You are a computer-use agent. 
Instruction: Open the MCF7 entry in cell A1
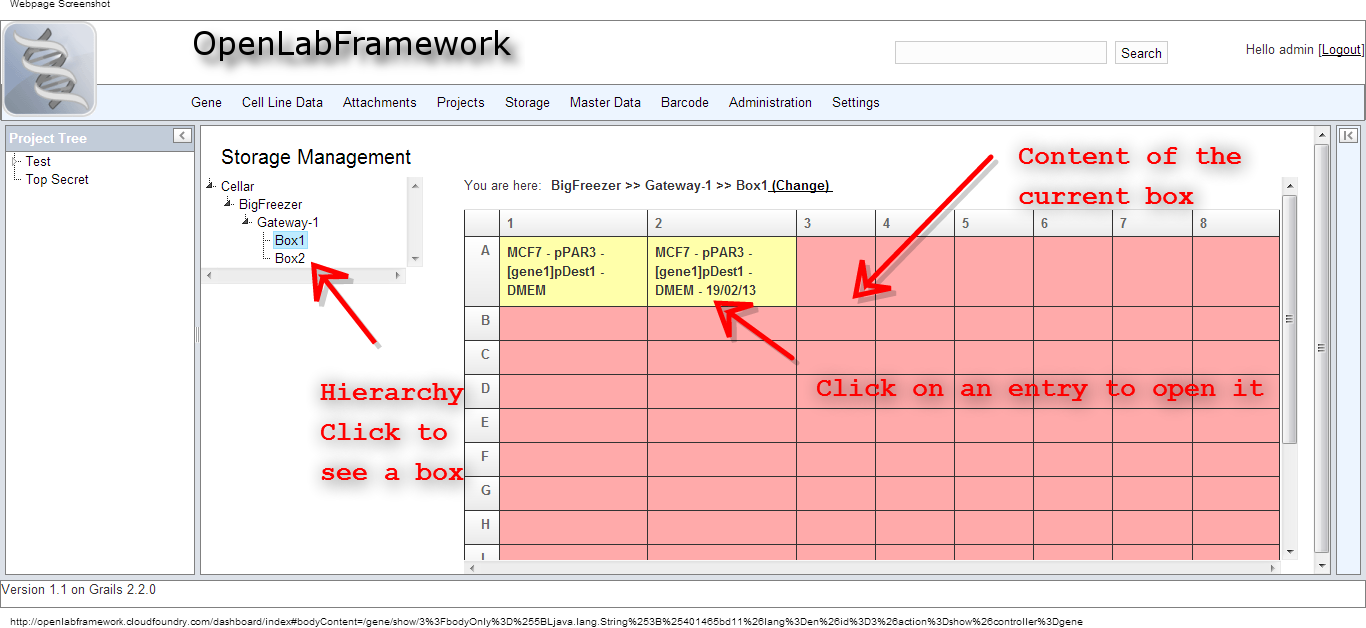(x=573, y=271)
